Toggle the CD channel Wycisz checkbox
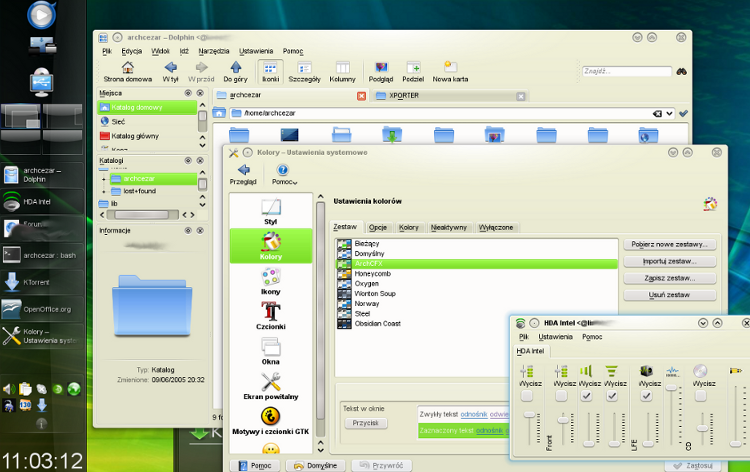 [700, 396]
